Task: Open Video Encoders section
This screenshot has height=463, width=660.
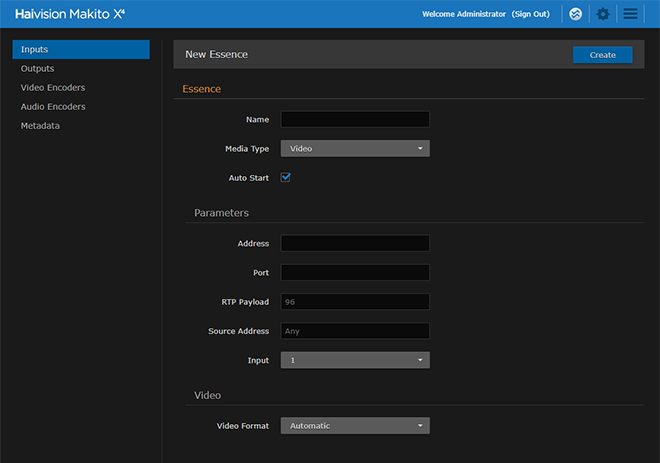Action: coord(53,88)
